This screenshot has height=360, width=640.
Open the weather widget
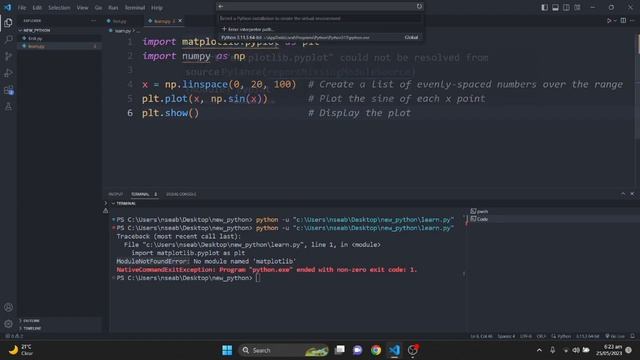[20, 350]
